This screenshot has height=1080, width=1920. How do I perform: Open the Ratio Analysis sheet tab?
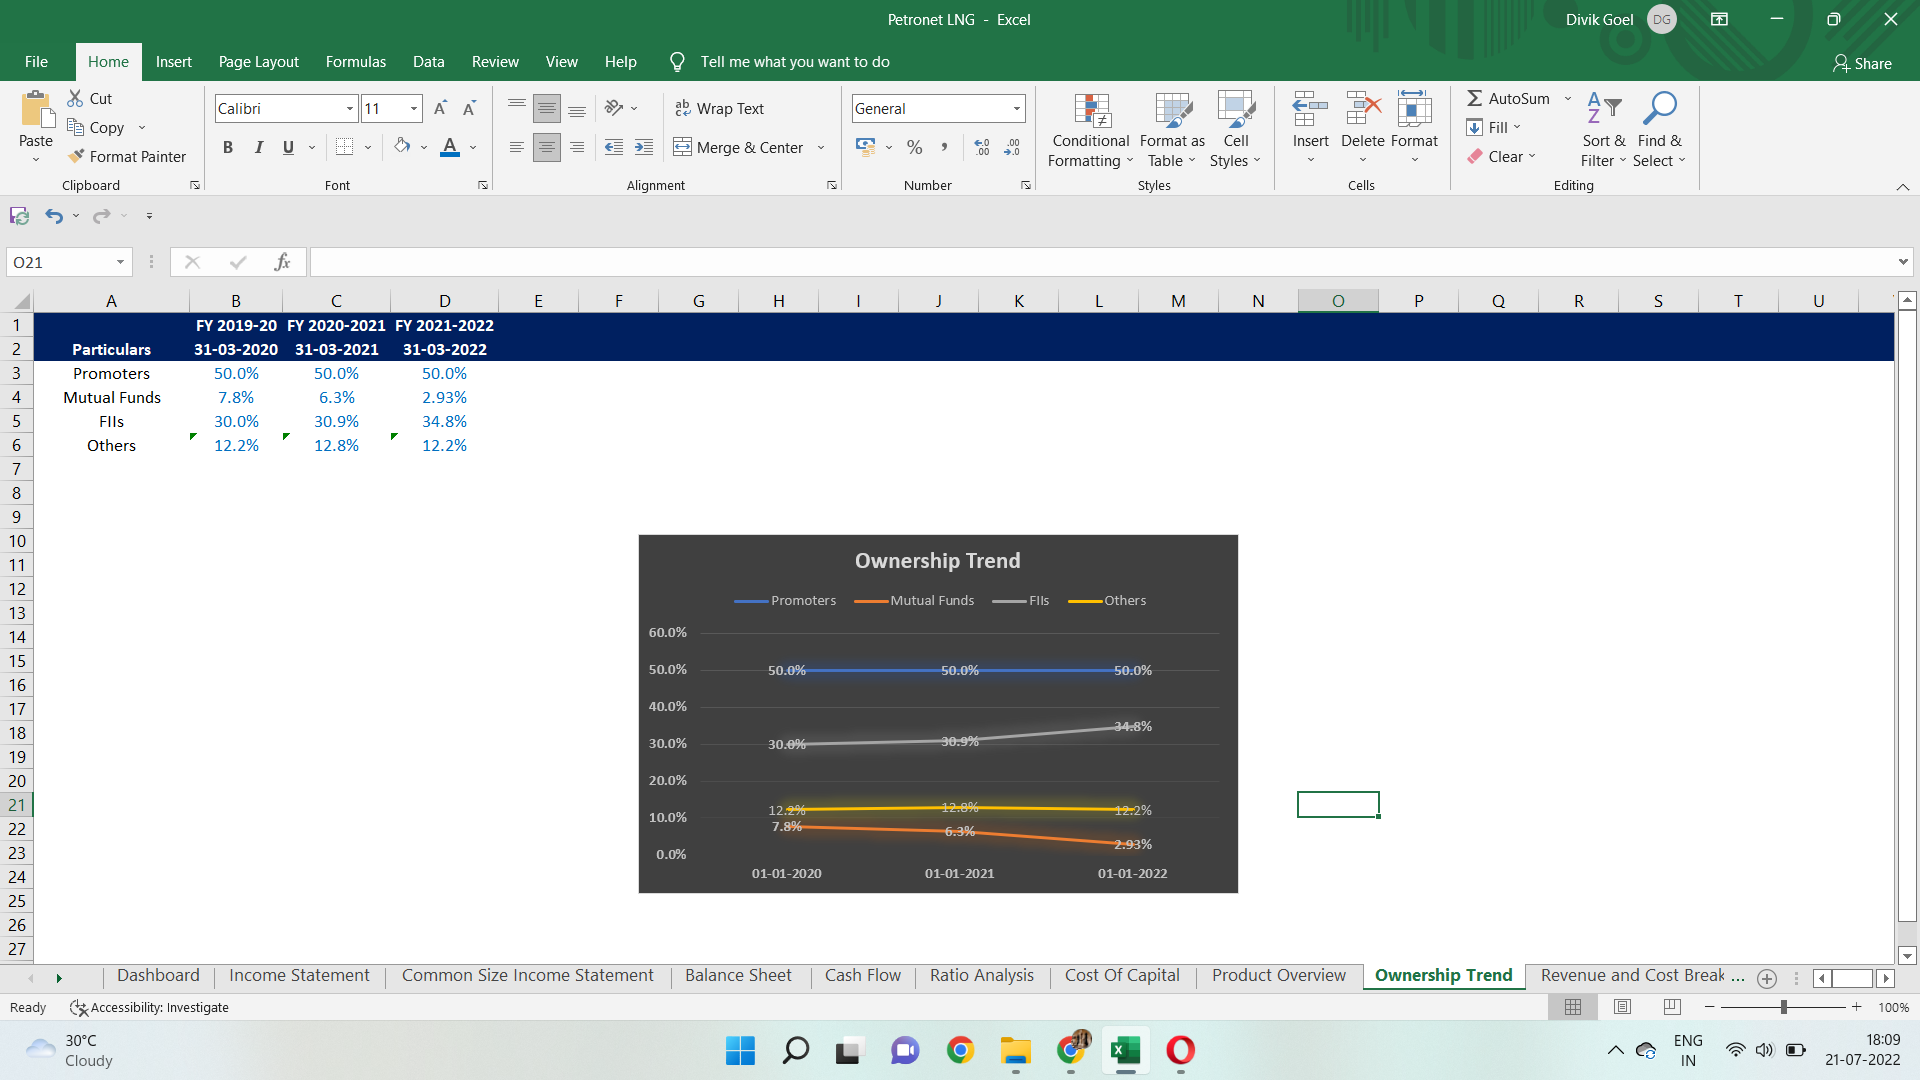[981, 975]
